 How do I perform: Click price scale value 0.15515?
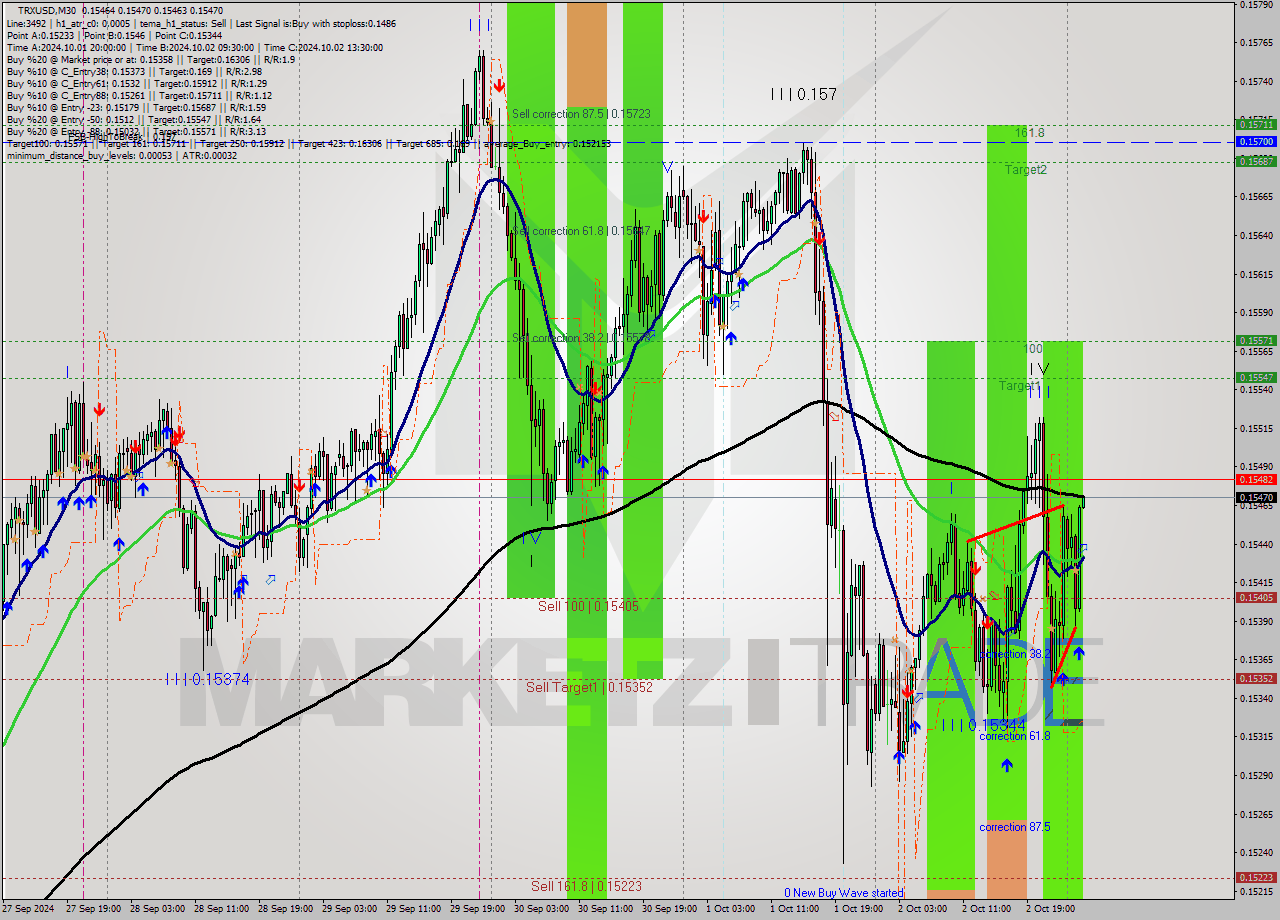(x=1257, y=429)
